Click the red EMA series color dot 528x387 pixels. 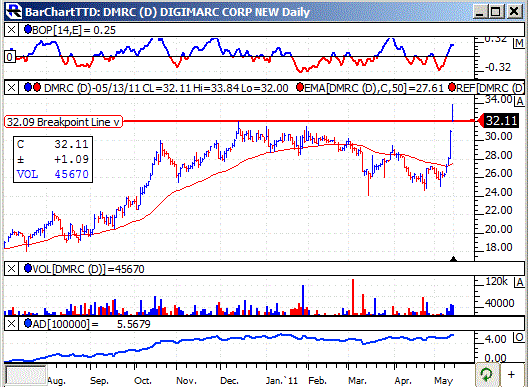point(300,88)
